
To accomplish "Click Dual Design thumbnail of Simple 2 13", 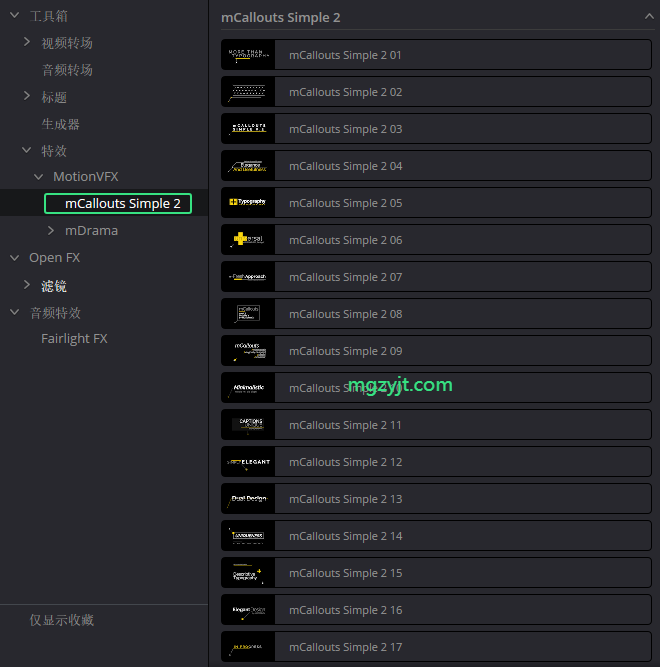I will point(248,499).
